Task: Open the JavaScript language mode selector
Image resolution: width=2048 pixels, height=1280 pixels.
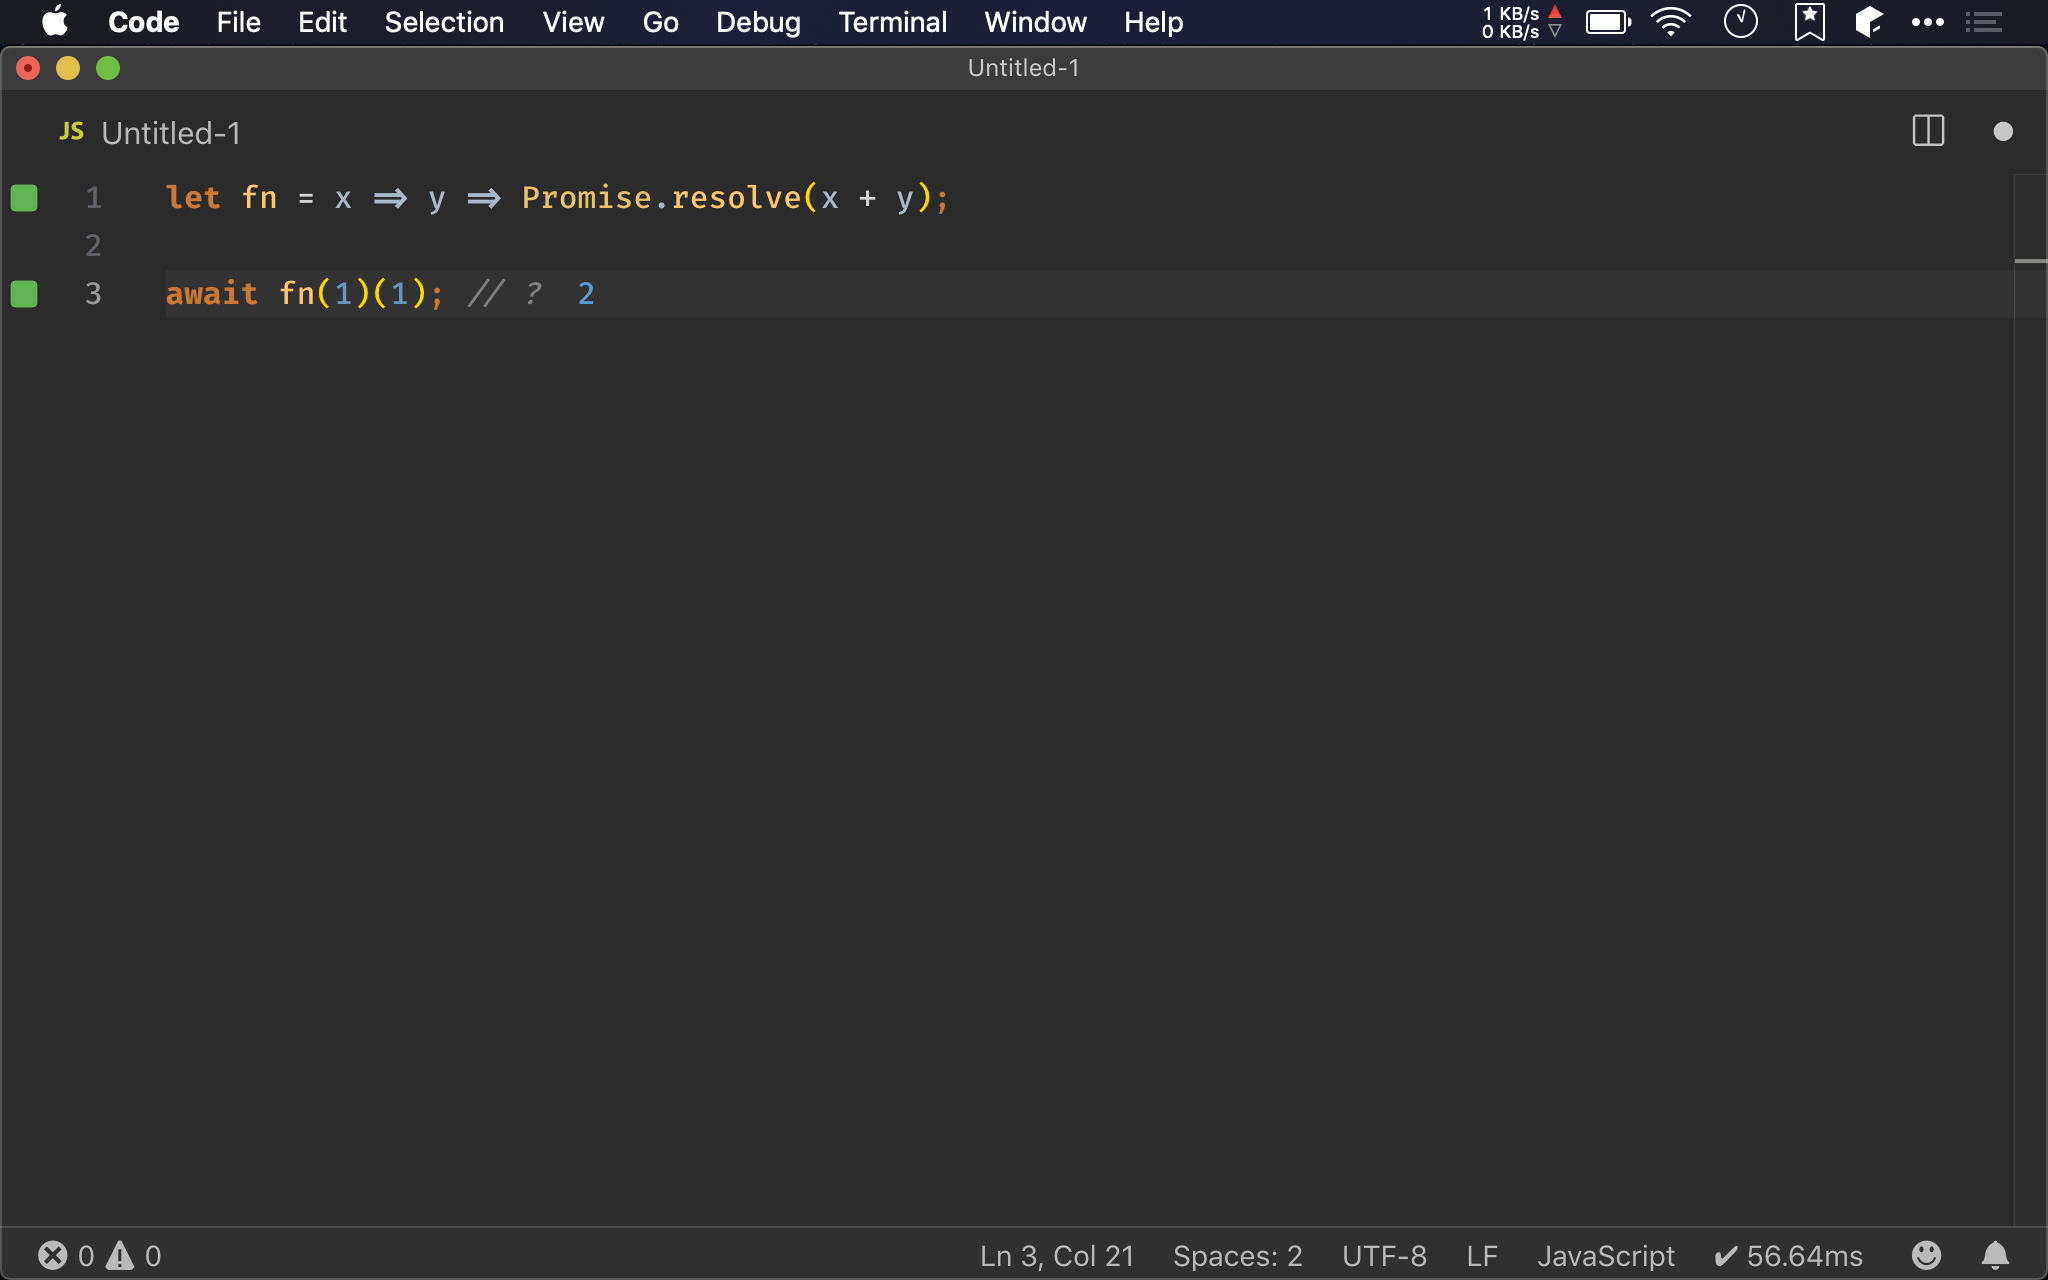Action: click(1605, 1255)
